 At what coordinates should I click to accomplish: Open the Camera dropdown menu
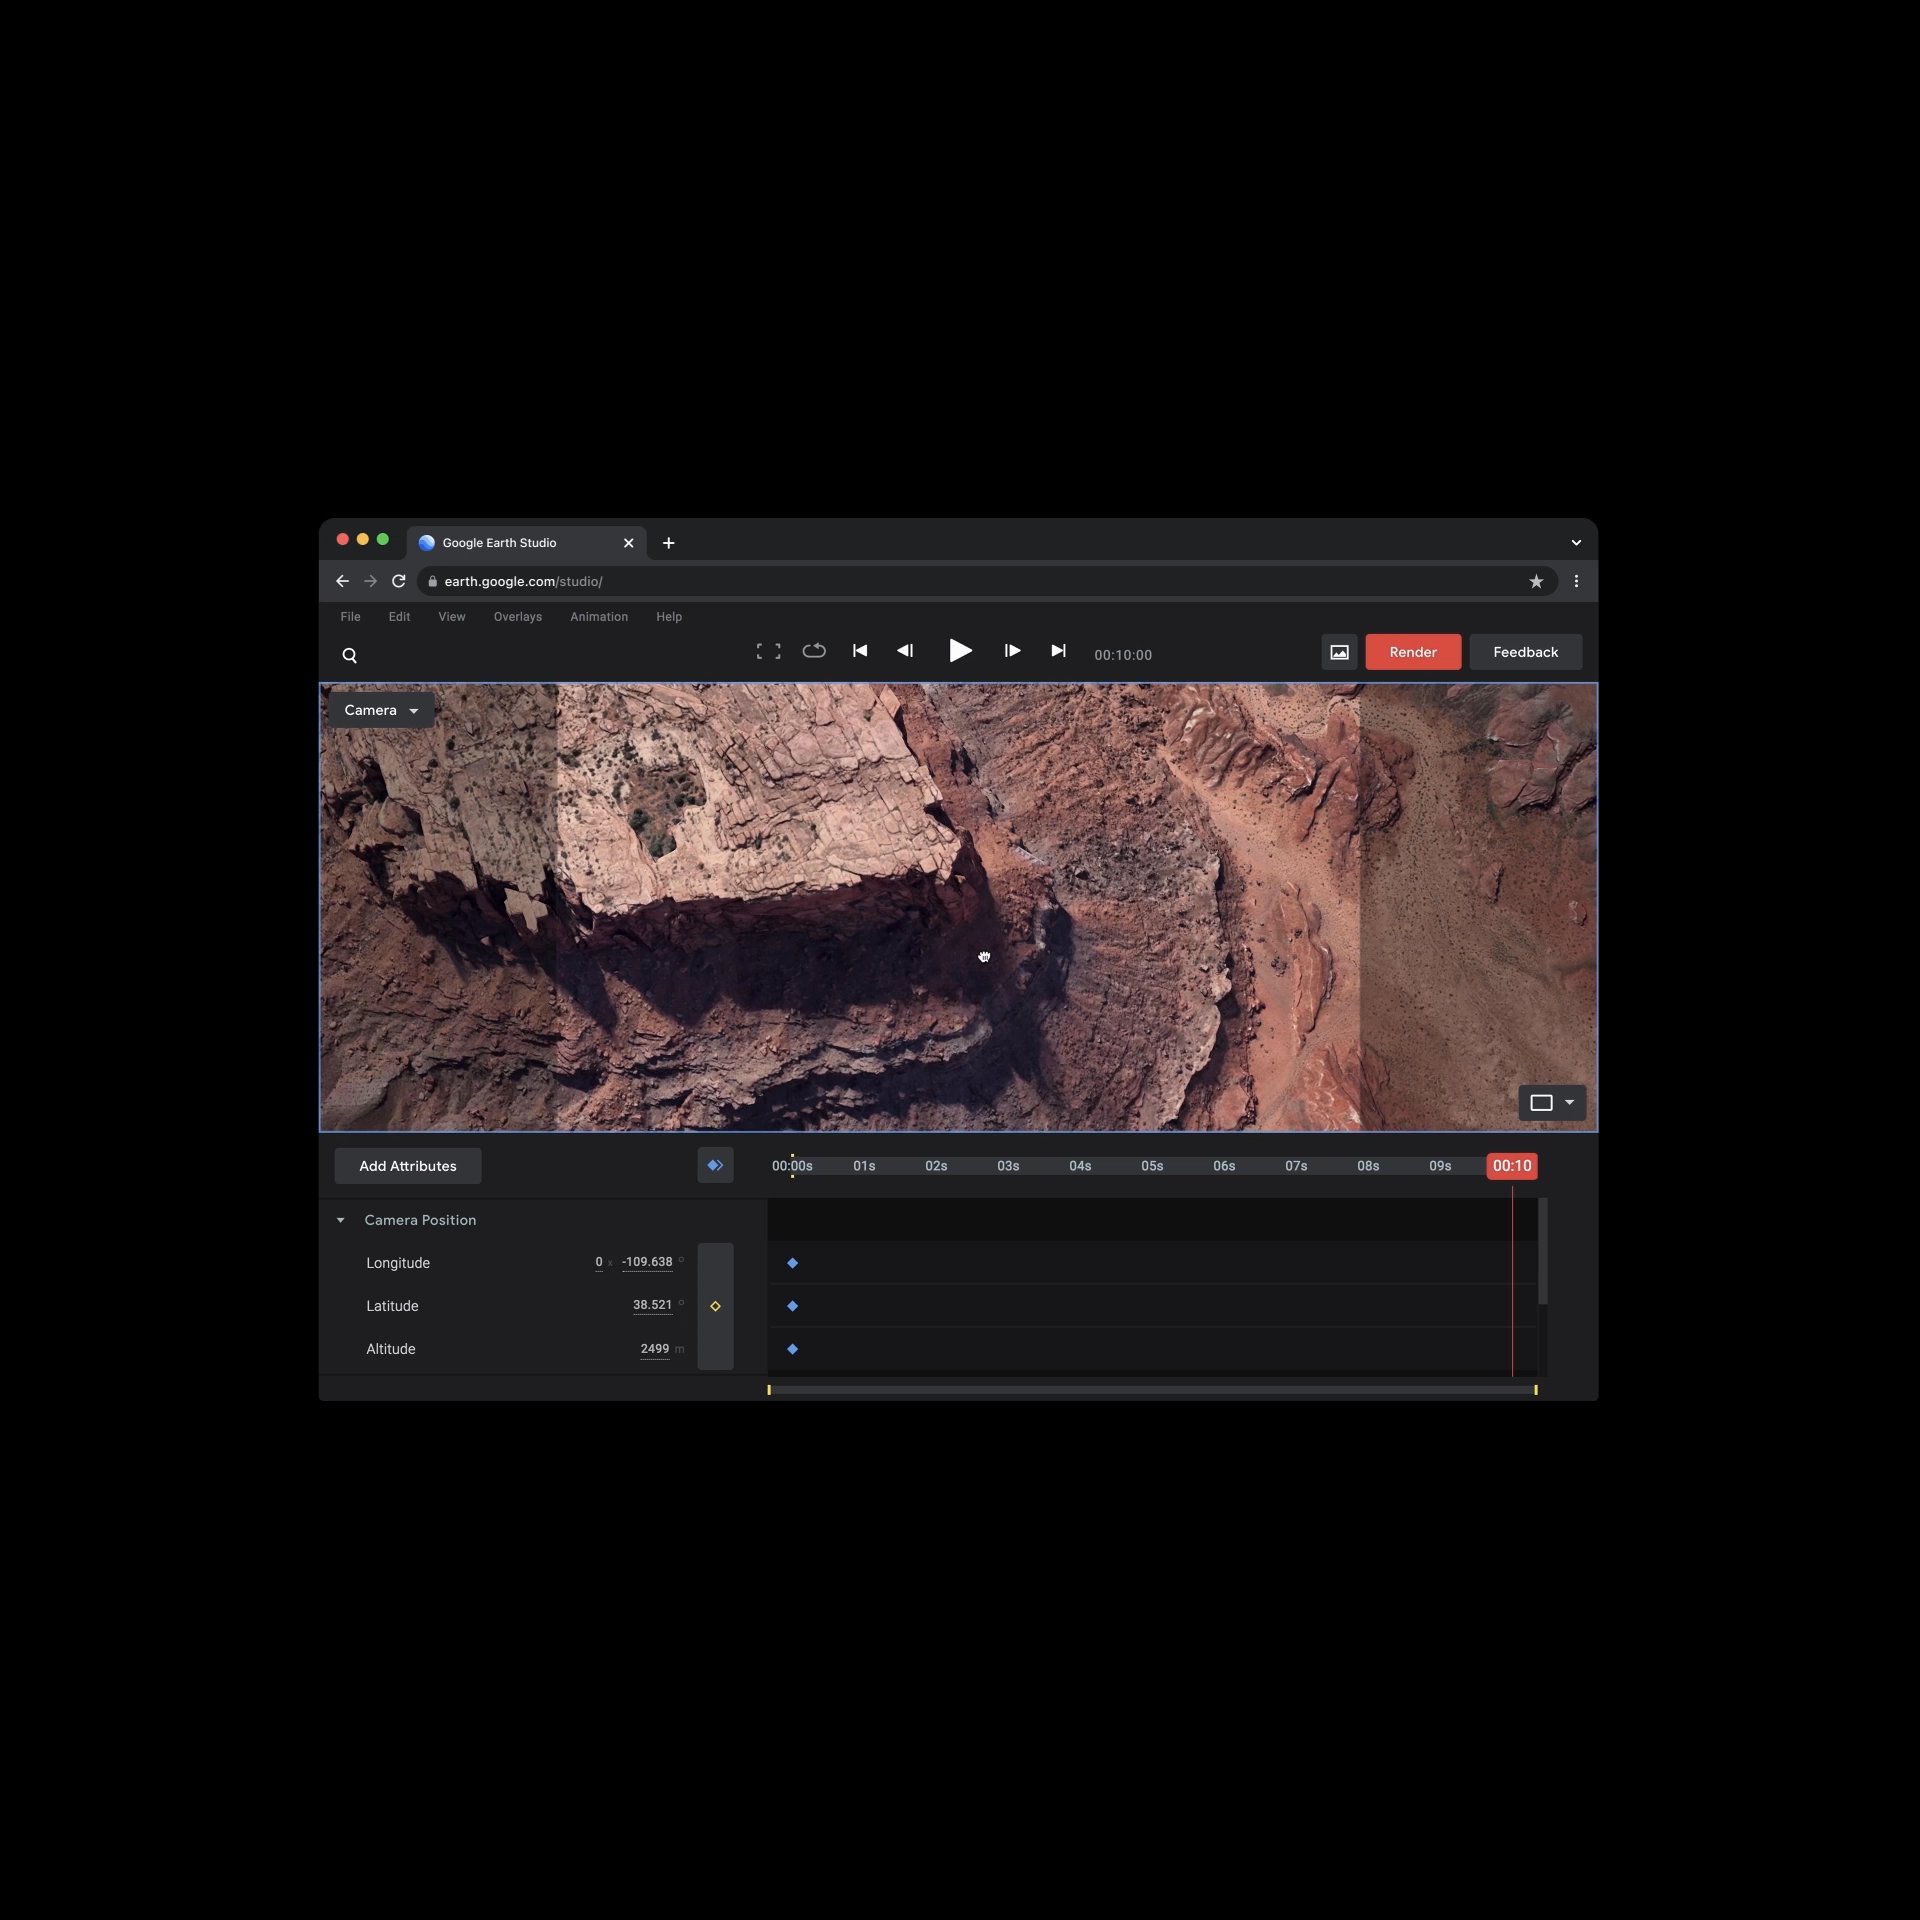point(378,709)
